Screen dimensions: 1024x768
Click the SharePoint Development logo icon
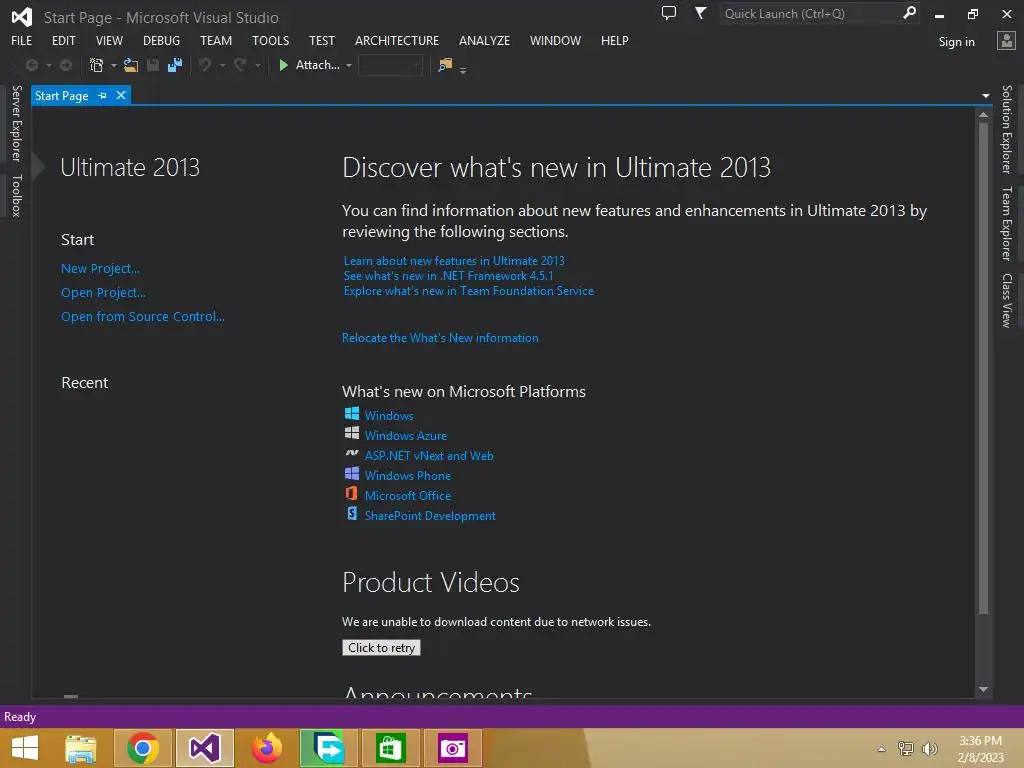pos(351,513)
